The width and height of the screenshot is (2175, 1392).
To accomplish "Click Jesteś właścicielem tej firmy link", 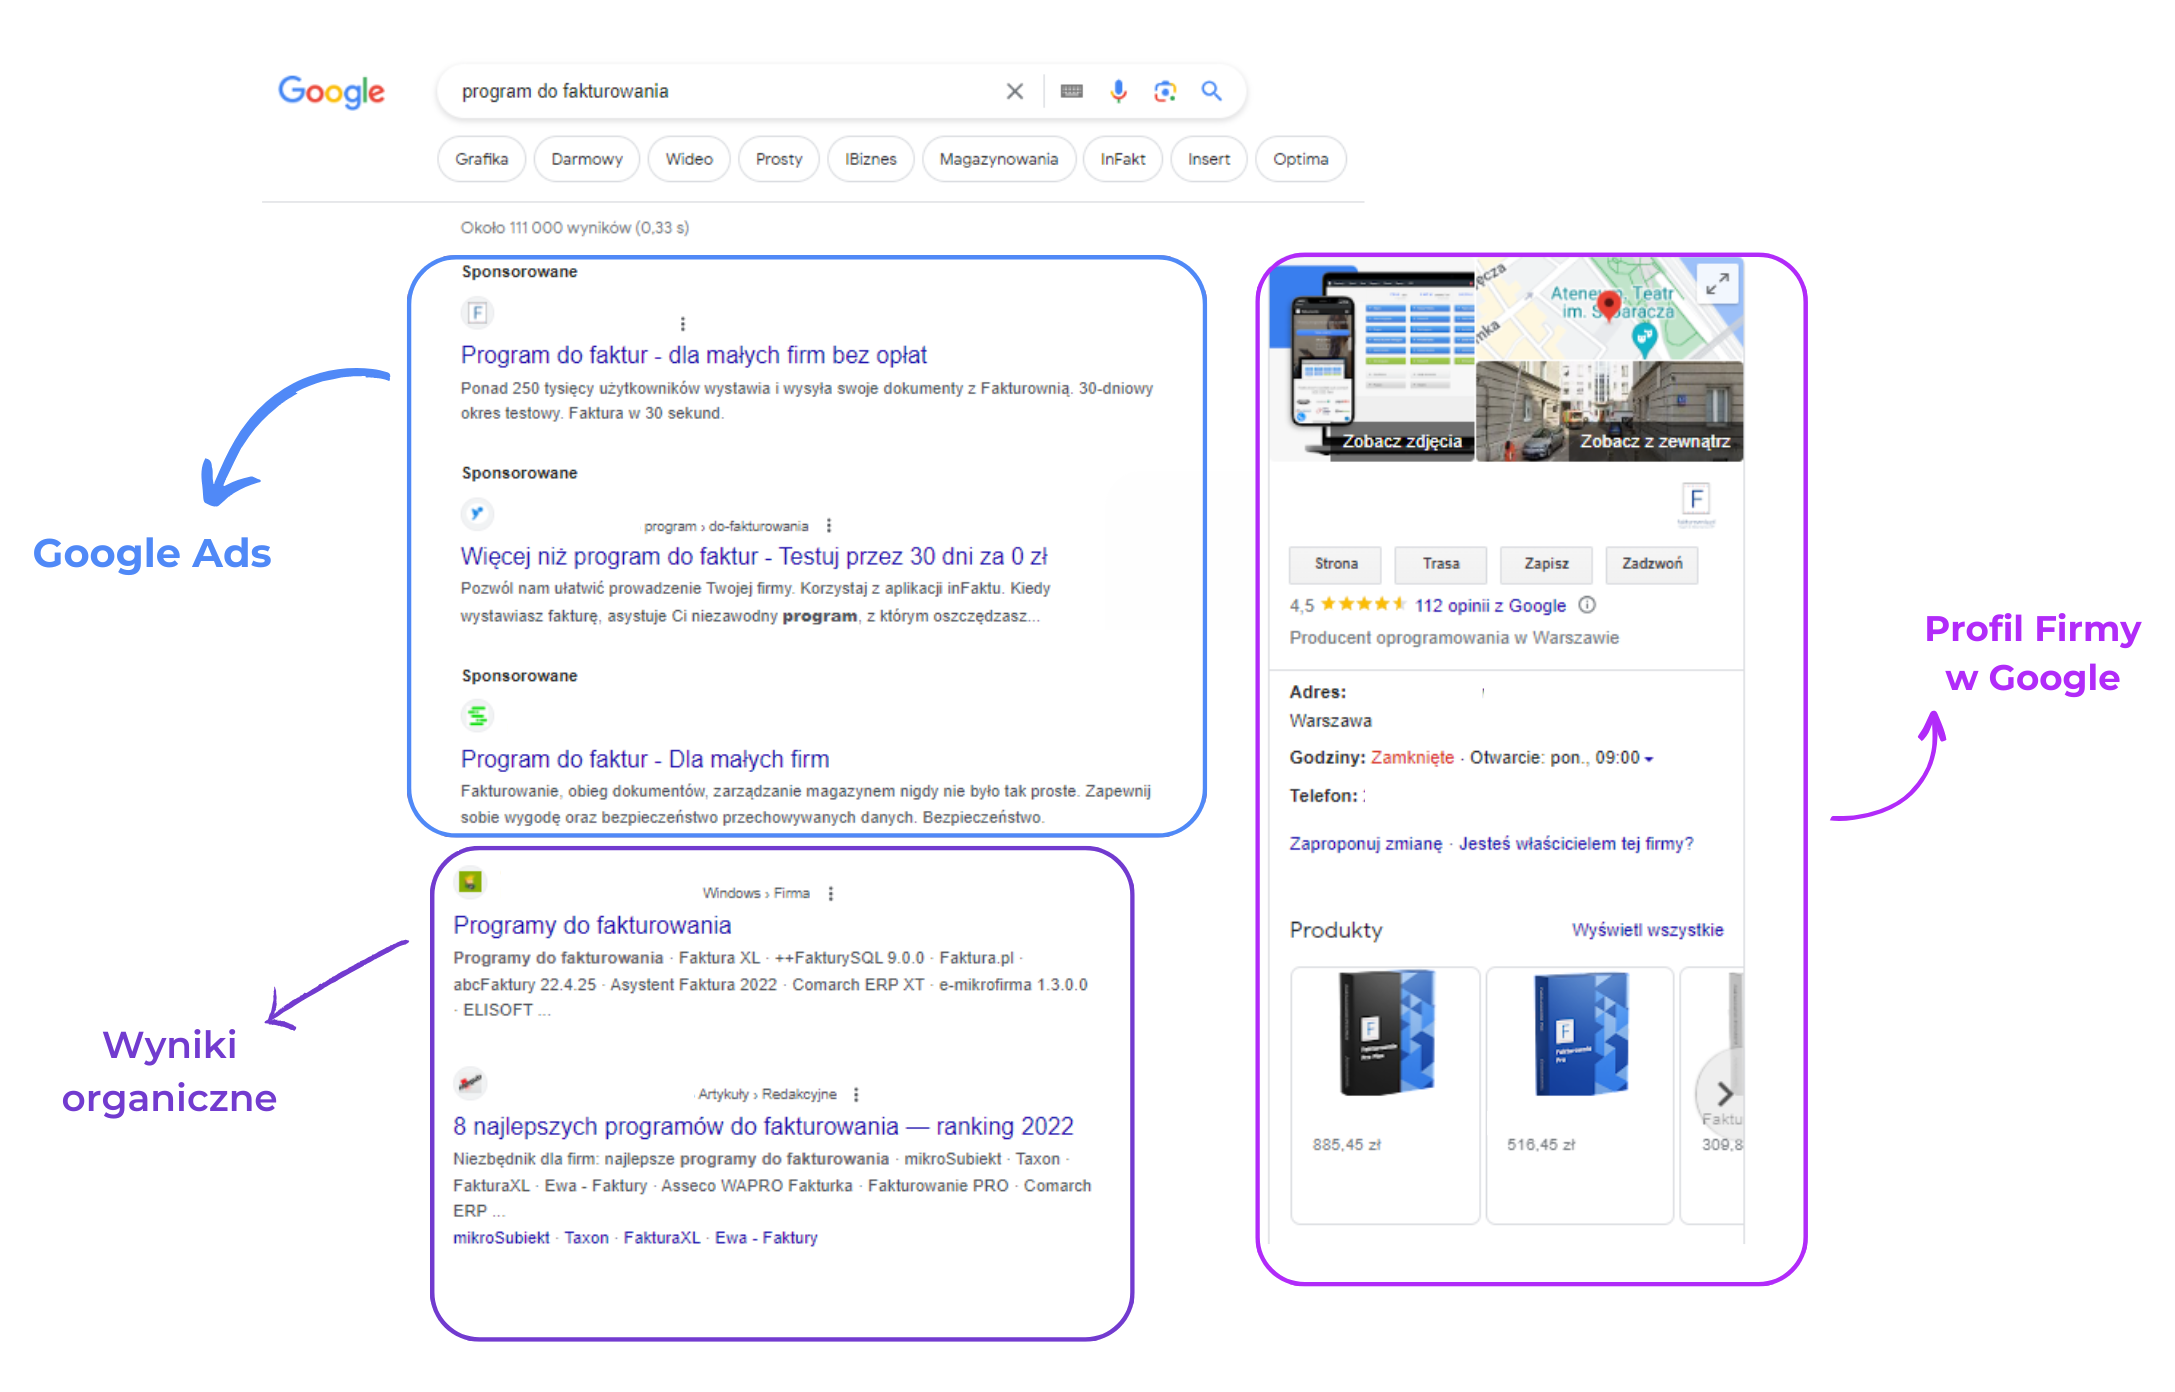I will [1576, 844].
